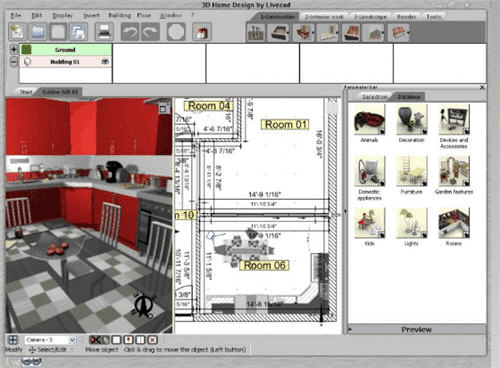Open the ? help menu

(x=192, y=15)
